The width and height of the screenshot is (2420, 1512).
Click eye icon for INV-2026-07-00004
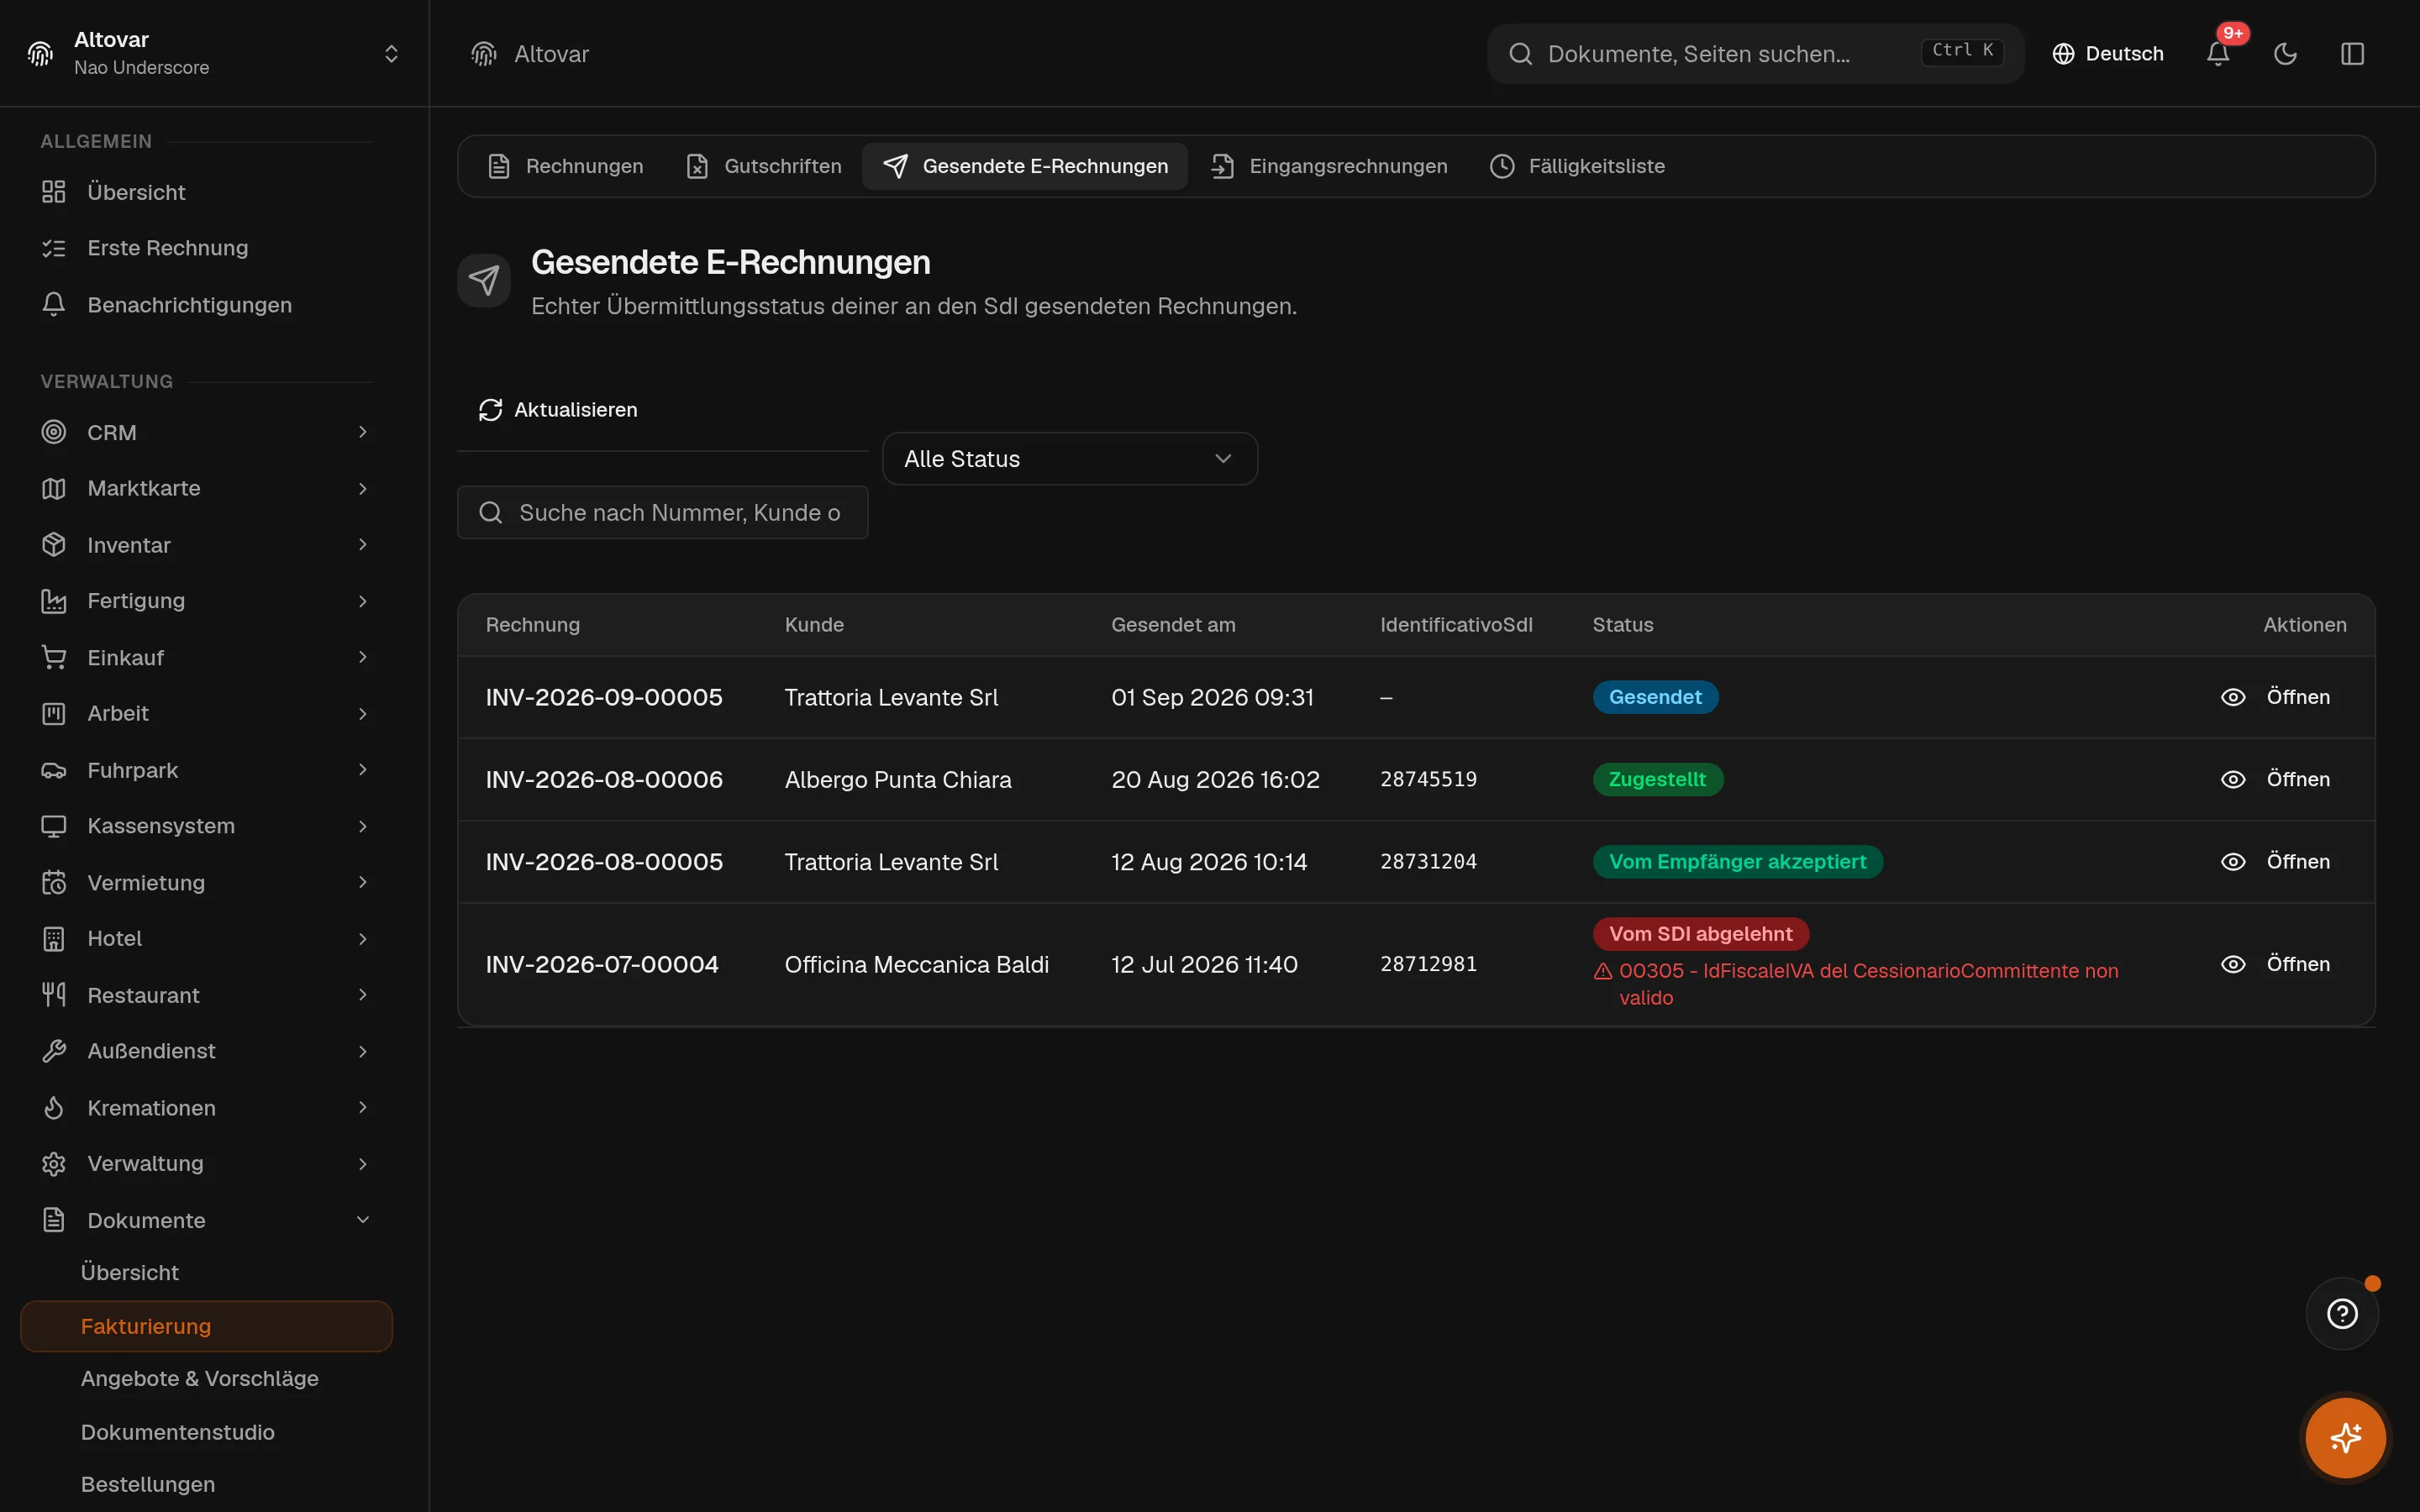[x=2233, y=964]
